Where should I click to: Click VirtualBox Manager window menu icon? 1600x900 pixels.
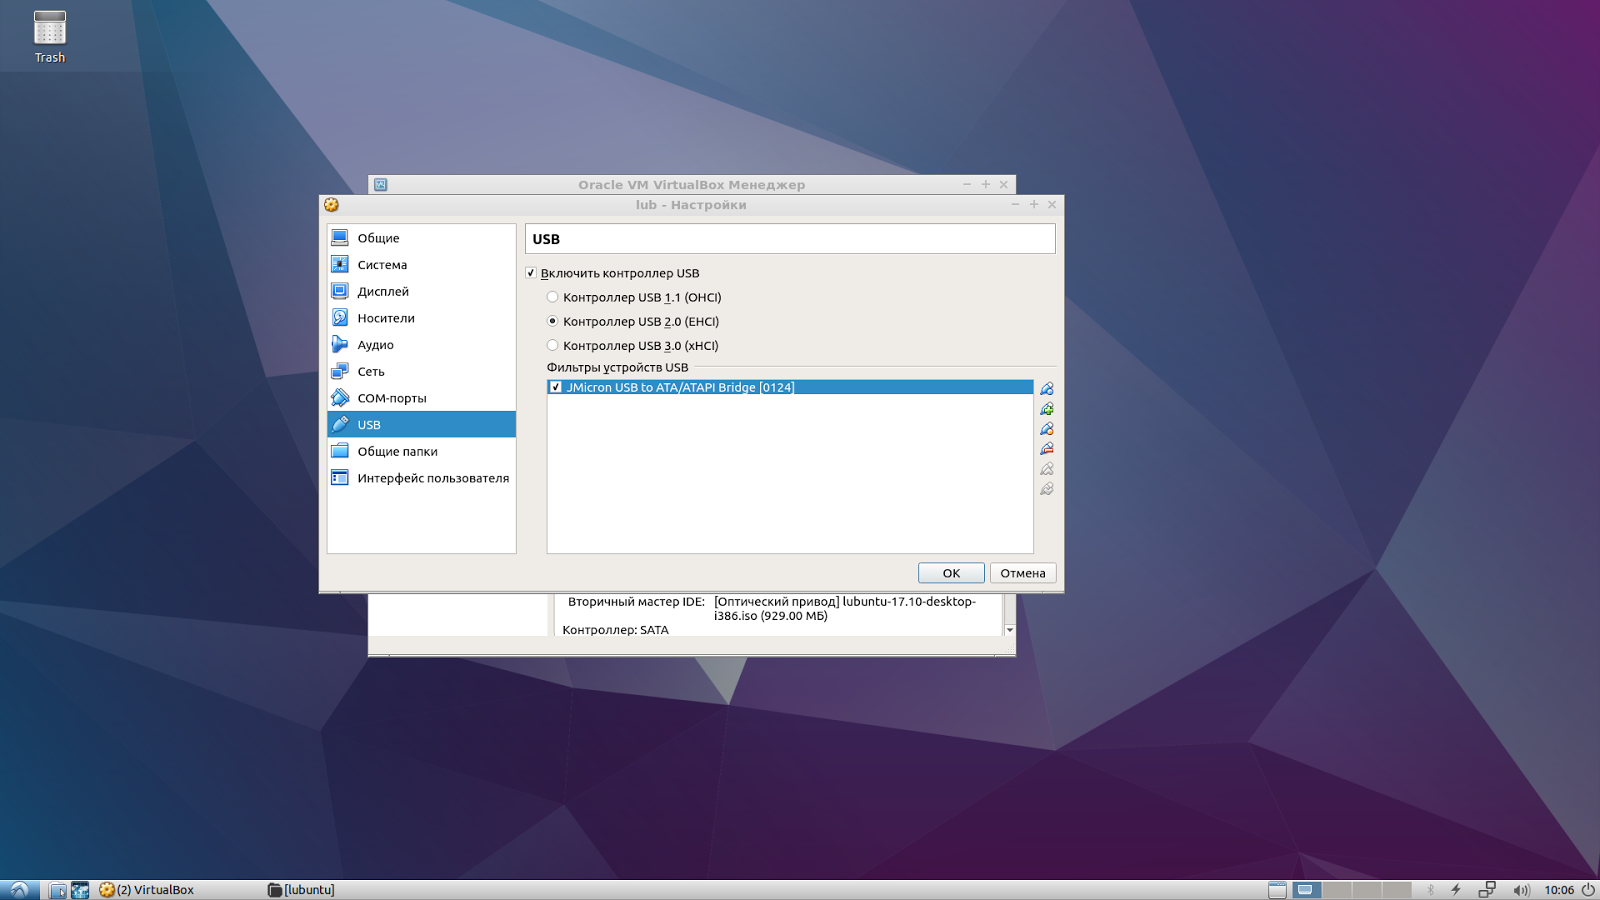(380, 185)
